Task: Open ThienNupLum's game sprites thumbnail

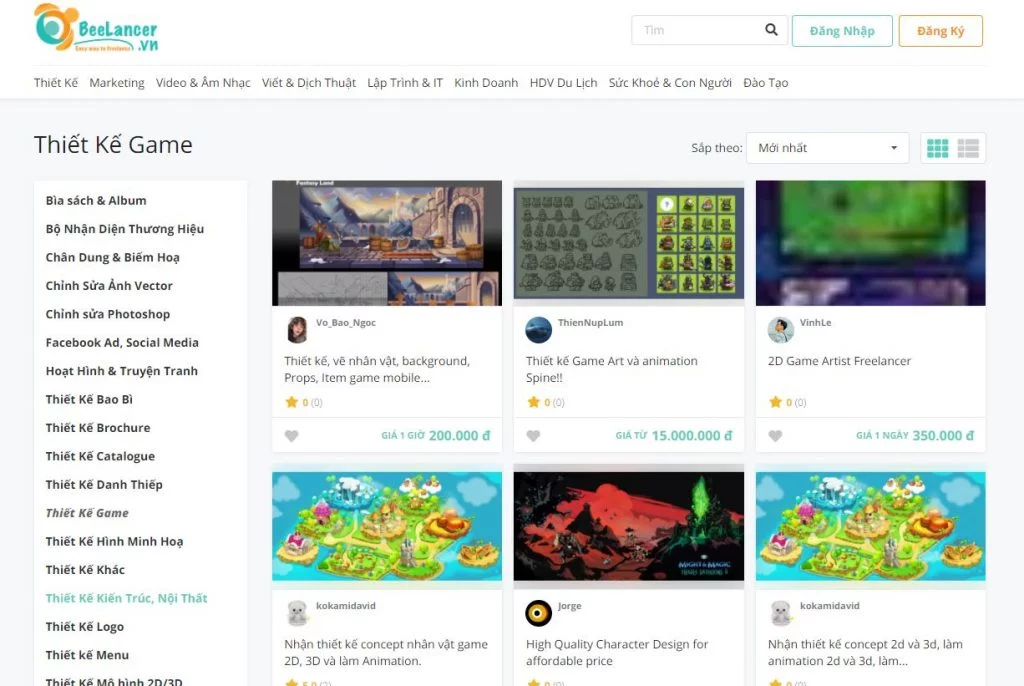Action: point(629,243)
